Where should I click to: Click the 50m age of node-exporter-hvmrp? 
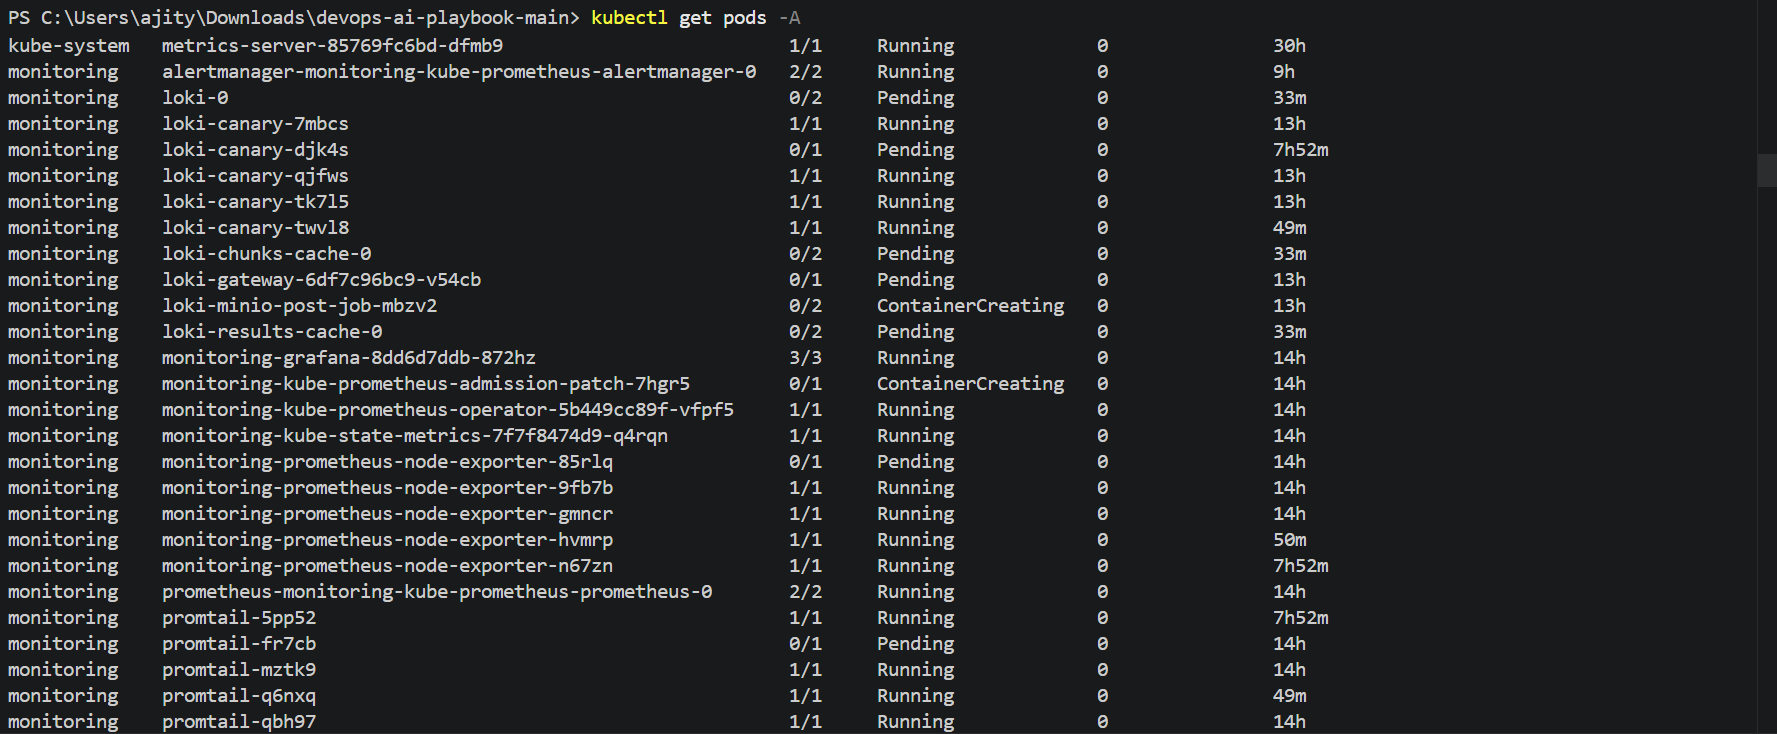pos(1290,540)
